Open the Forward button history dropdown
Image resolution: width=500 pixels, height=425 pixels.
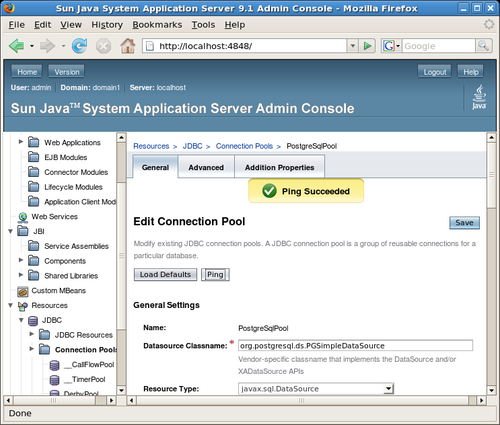tap(63, 46)
